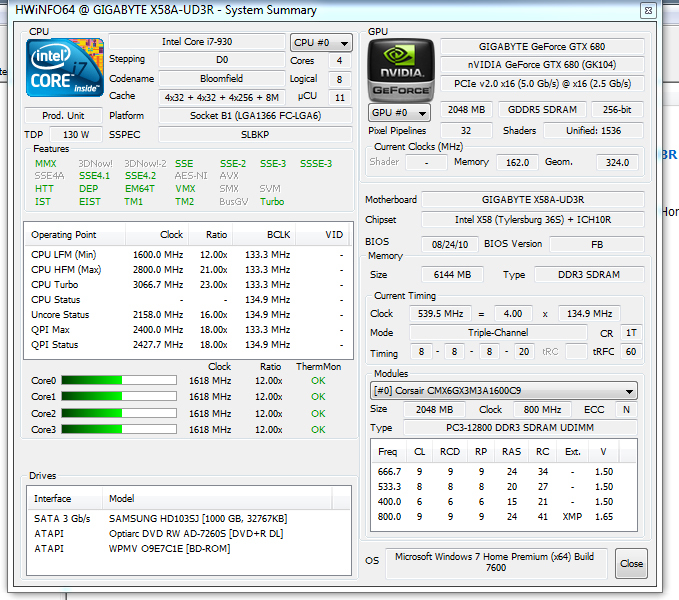Click the Geom. clock 324.0 value

click(x=617, y=162)
